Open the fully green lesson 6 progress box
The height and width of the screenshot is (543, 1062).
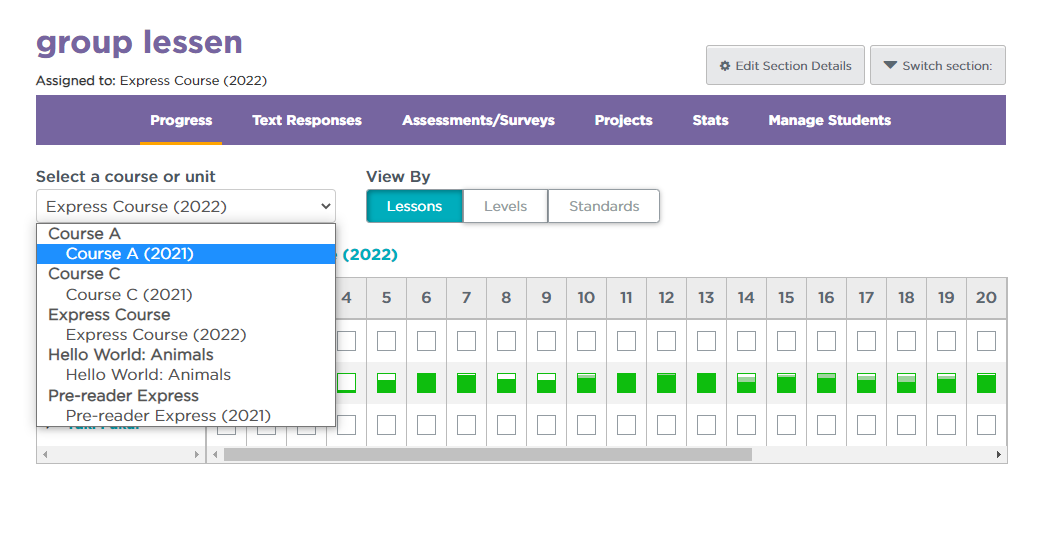pos(426,383)
